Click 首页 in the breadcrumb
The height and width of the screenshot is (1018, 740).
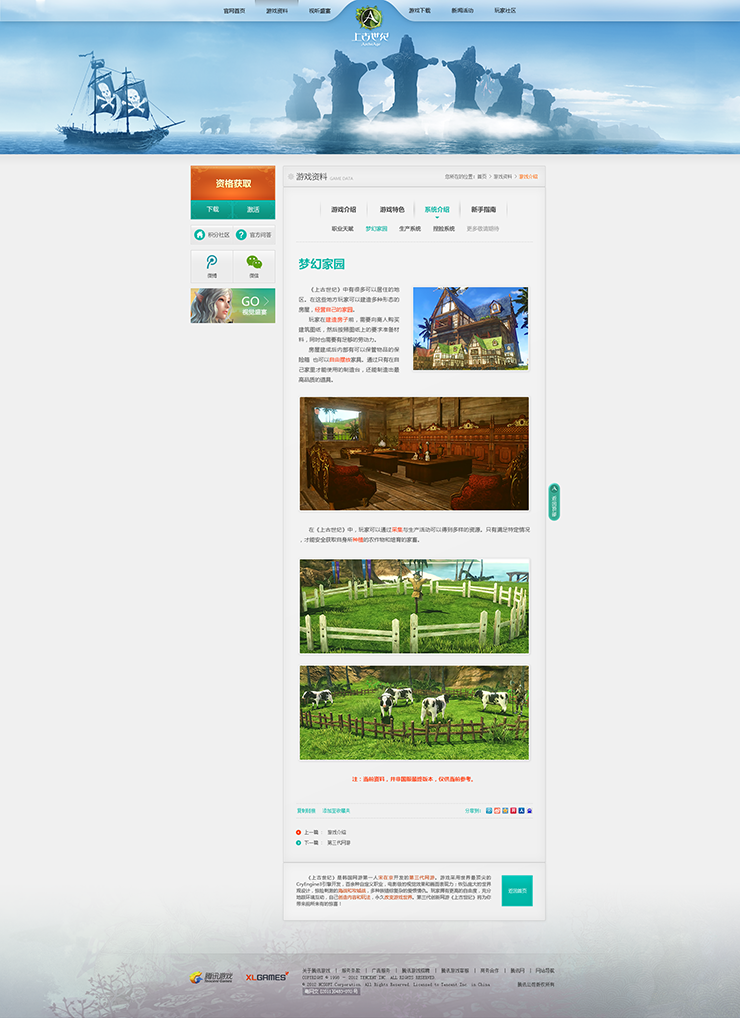tap(482, 177)
